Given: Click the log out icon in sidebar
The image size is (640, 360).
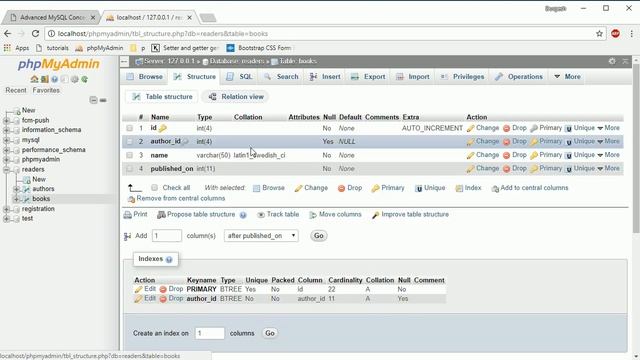Looking at the screenshot, I should (44, 79).
